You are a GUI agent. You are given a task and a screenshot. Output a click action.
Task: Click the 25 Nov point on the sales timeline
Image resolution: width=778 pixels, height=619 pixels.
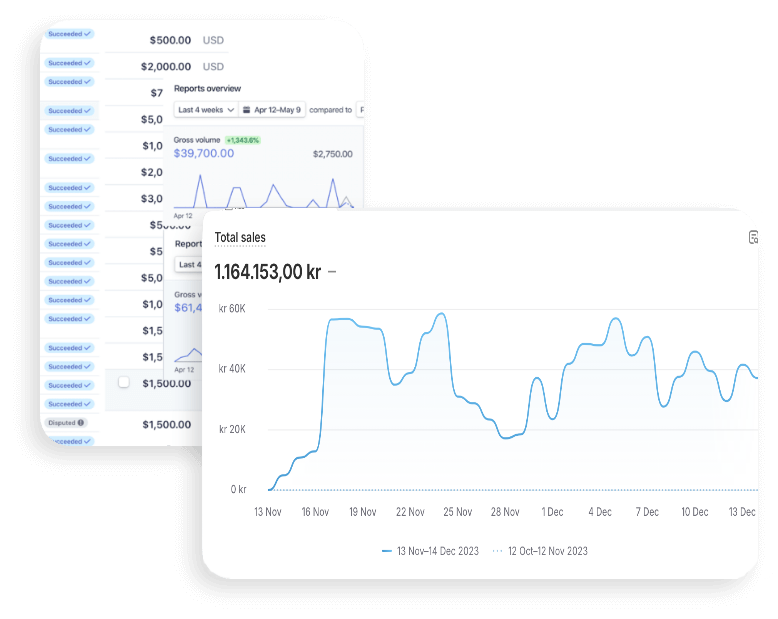pos(457,512)
